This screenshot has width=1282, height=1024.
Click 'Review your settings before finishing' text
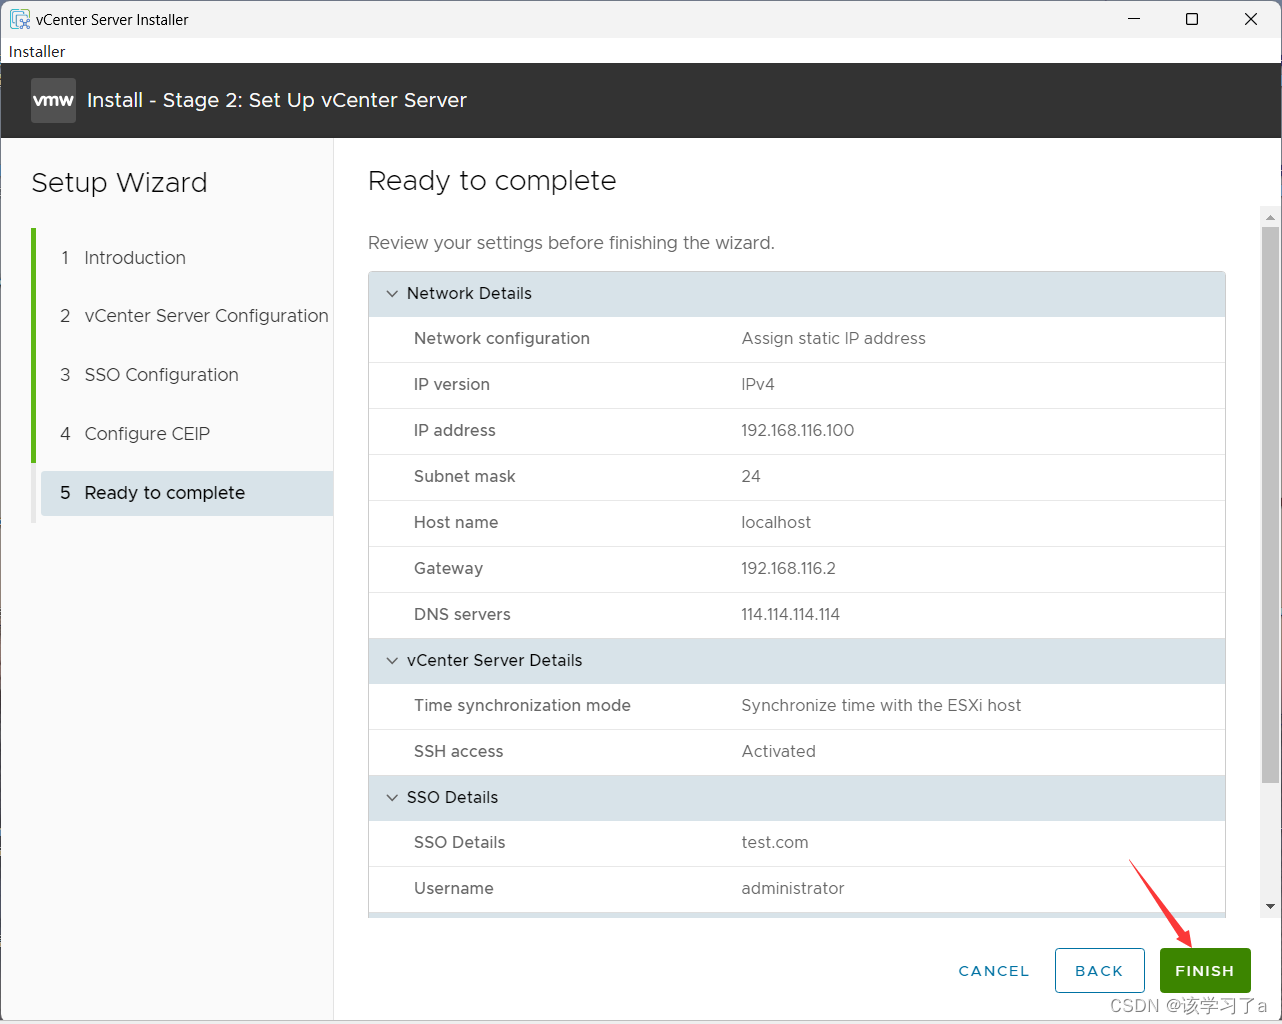pyautogui.click(x=571, y=243)
